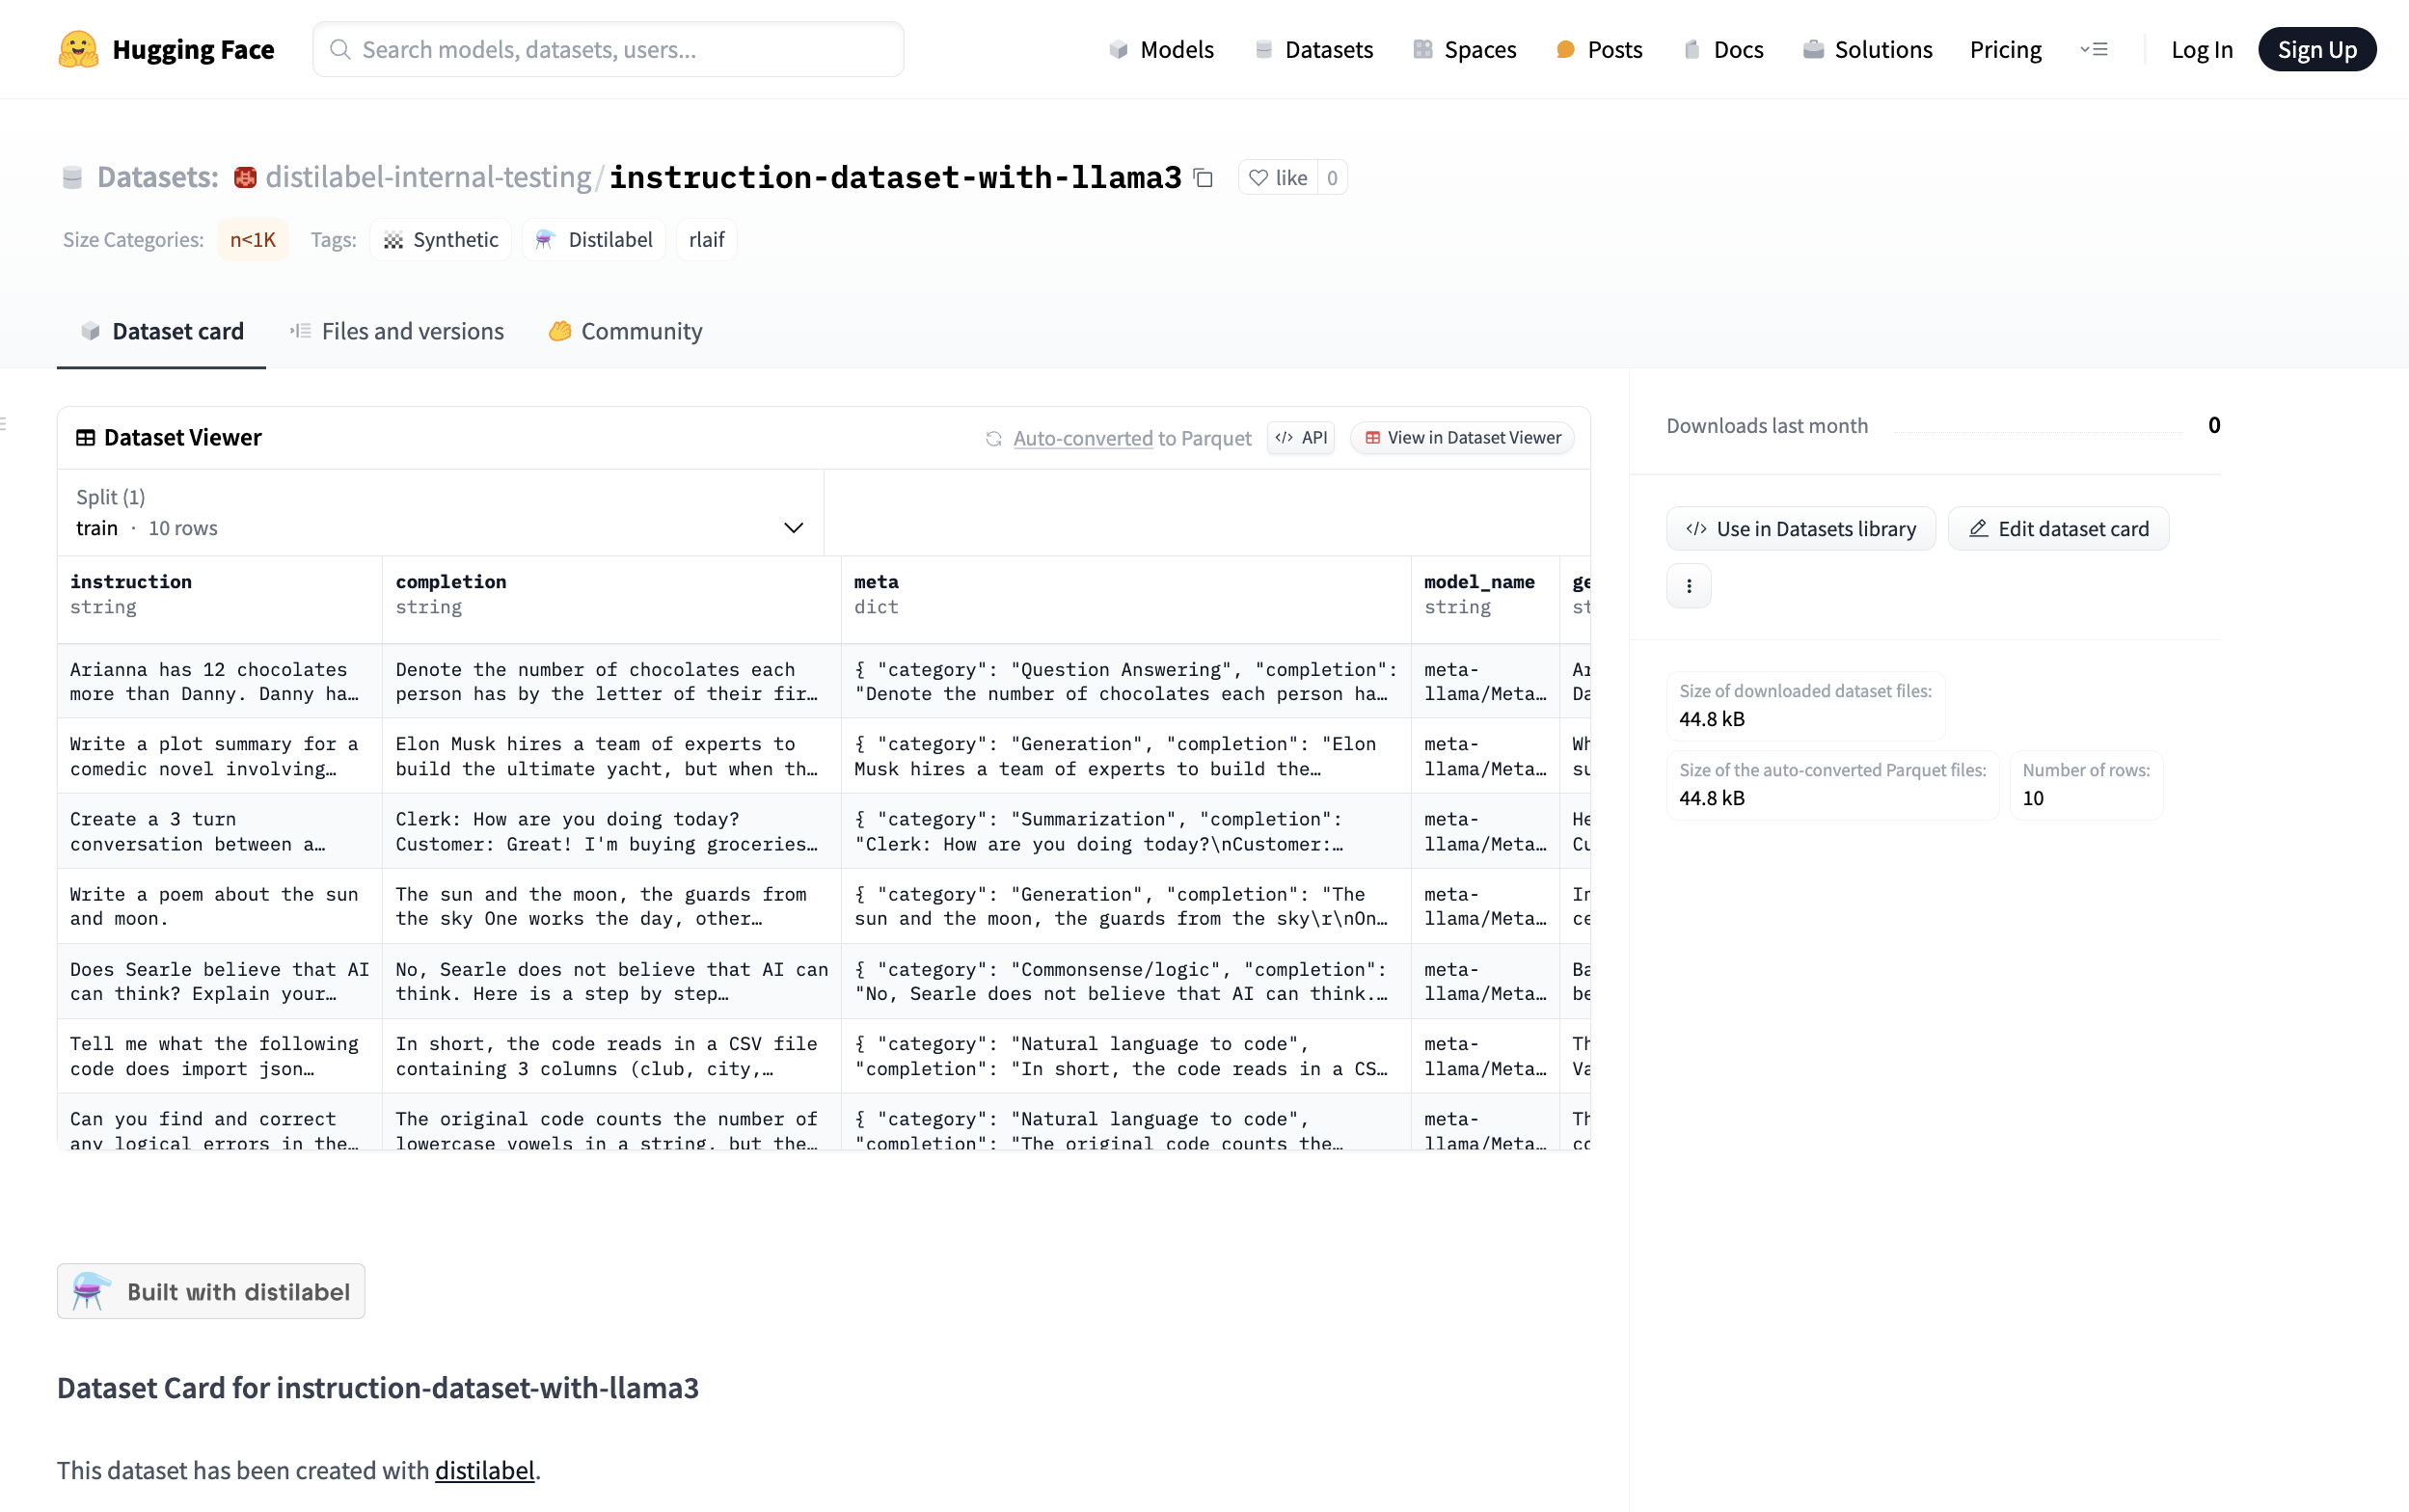Click the Synthetic tag
The width and height of the screenshot is (2409, 1512).
tap(441, 240)
